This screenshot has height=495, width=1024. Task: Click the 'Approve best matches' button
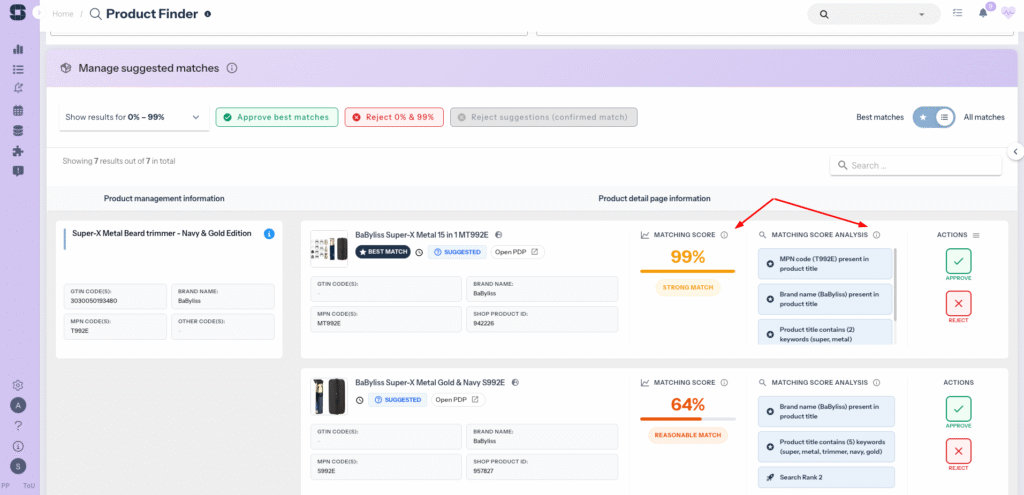pos(277,117)
